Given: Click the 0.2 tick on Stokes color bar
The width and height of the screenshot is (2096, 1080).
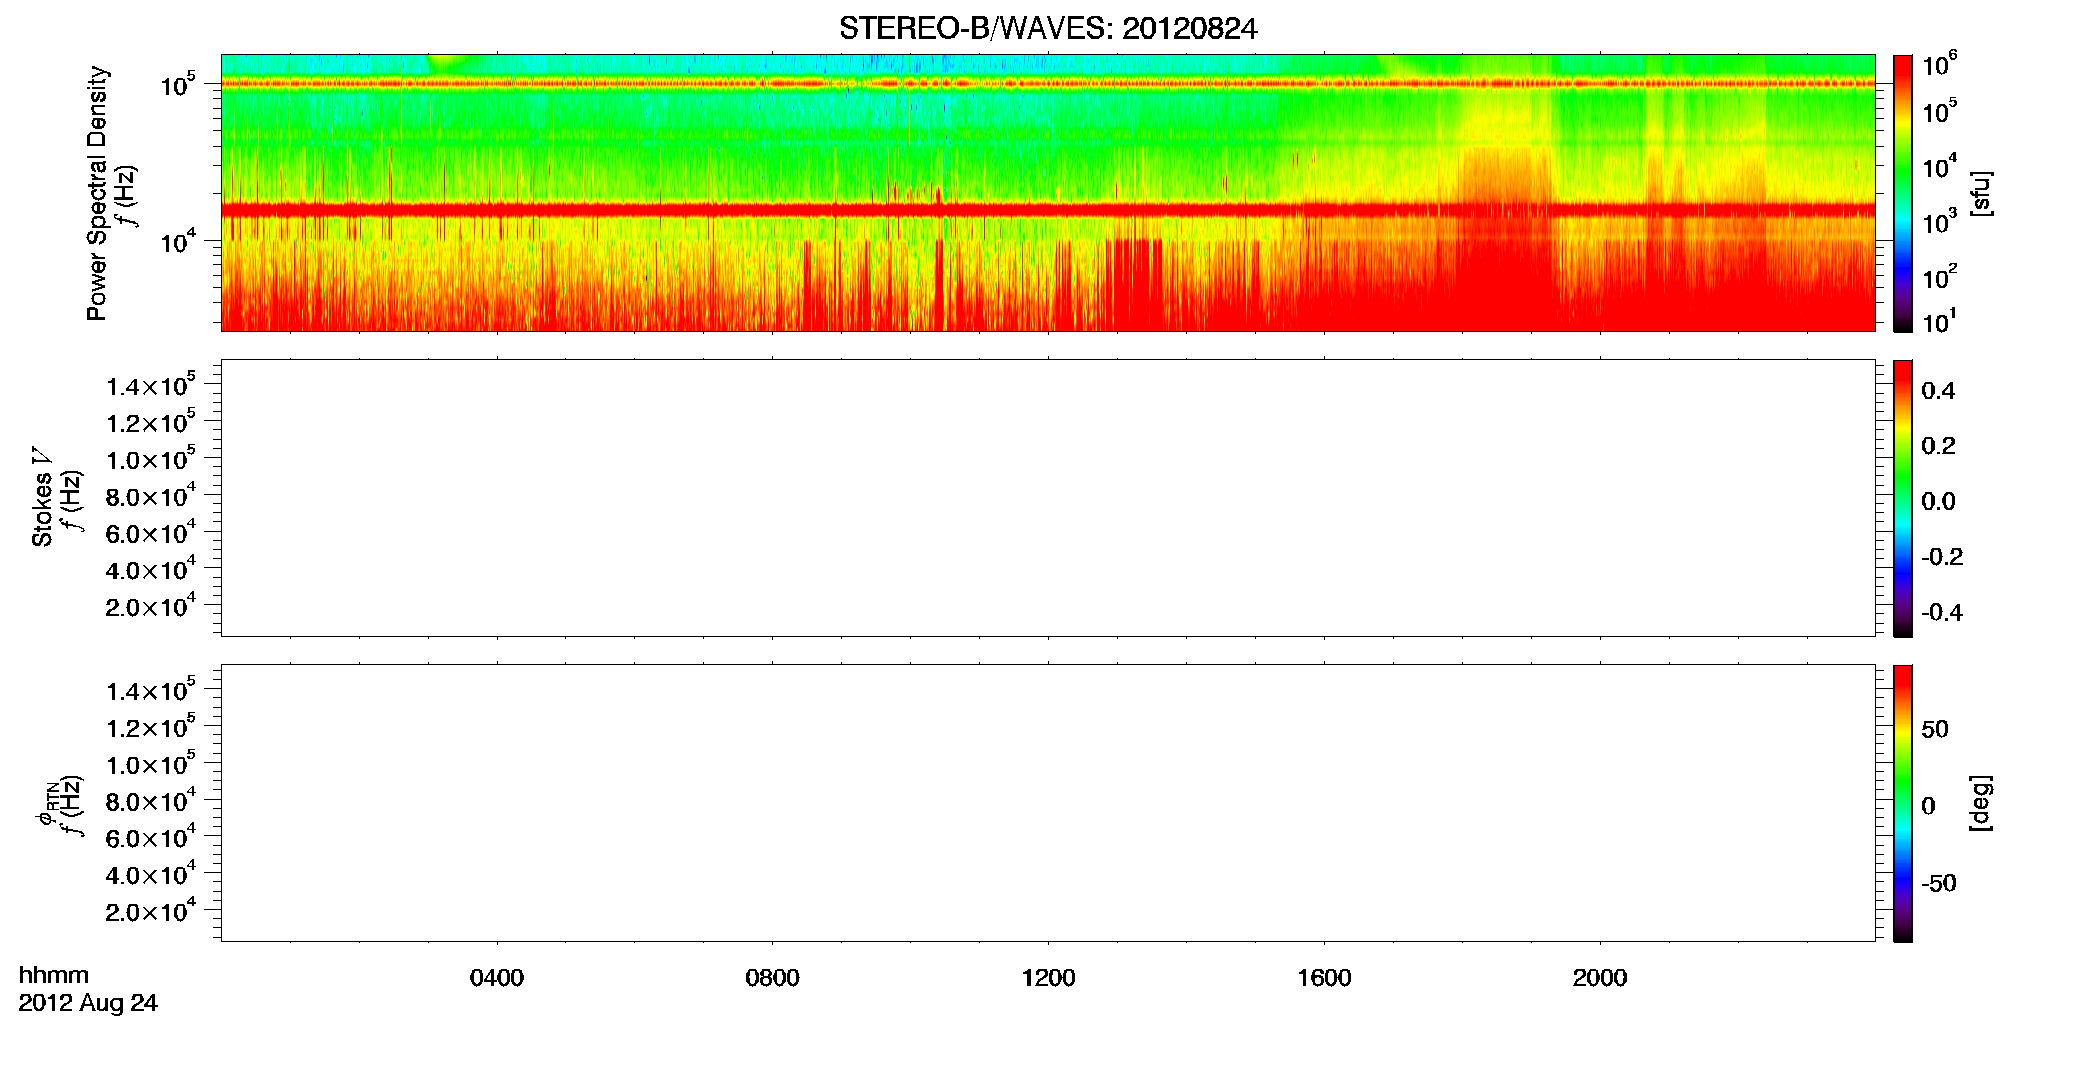Looking at the screenshot, I should tap(1938, 446).
